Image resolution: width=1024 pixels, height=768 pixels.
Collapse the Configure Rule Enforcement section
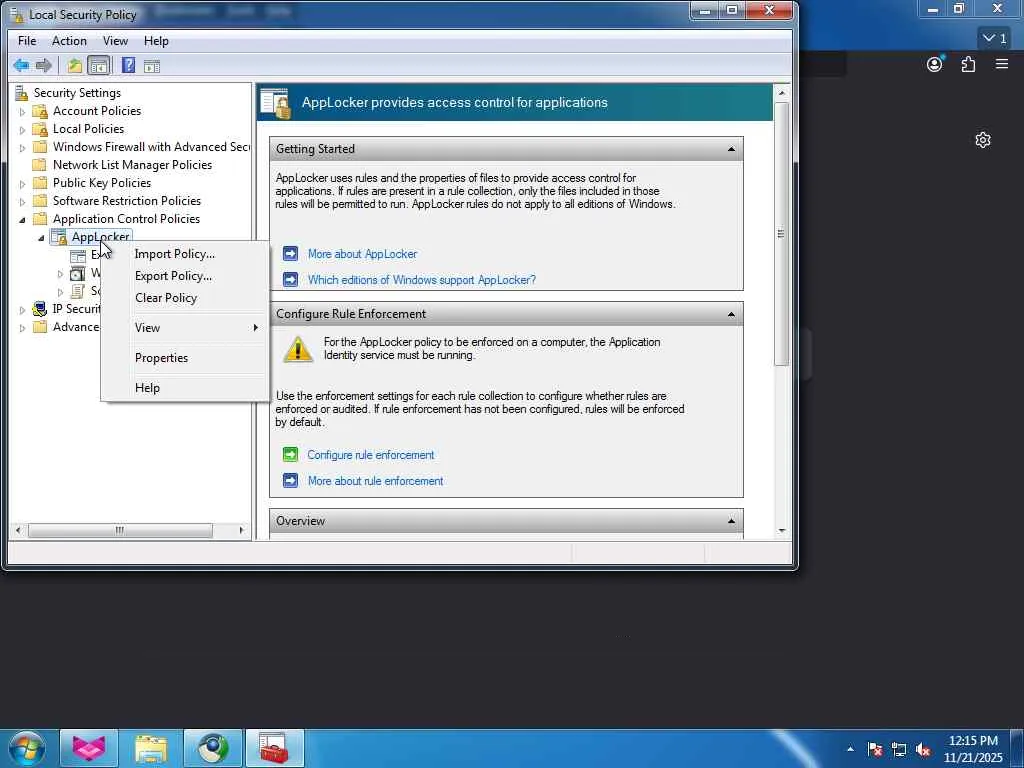(x=731, y=314)
